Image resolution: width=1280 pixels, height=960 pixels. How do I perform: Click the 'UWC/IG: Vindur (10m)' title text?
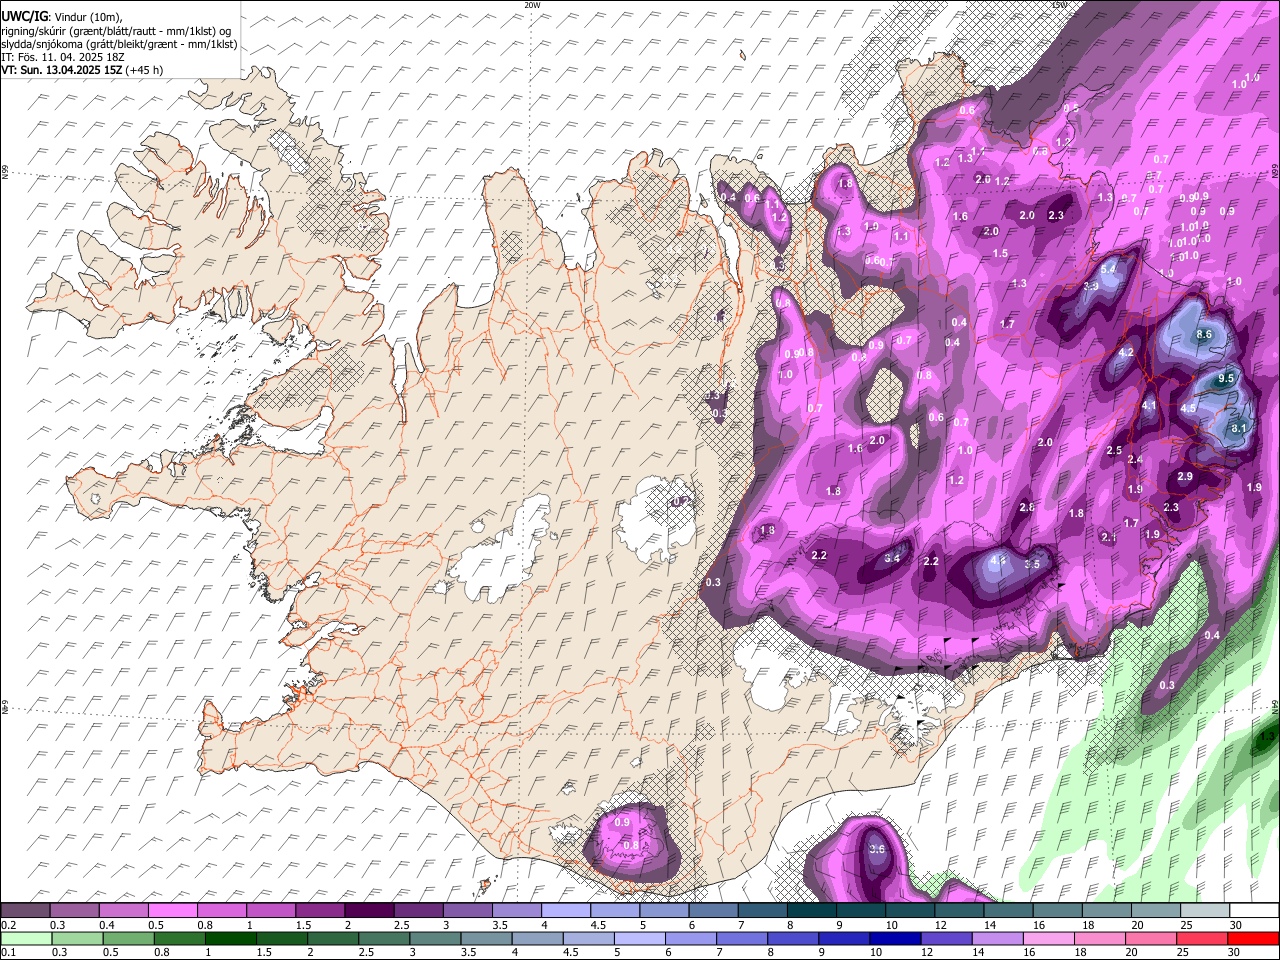click(62, 17)
